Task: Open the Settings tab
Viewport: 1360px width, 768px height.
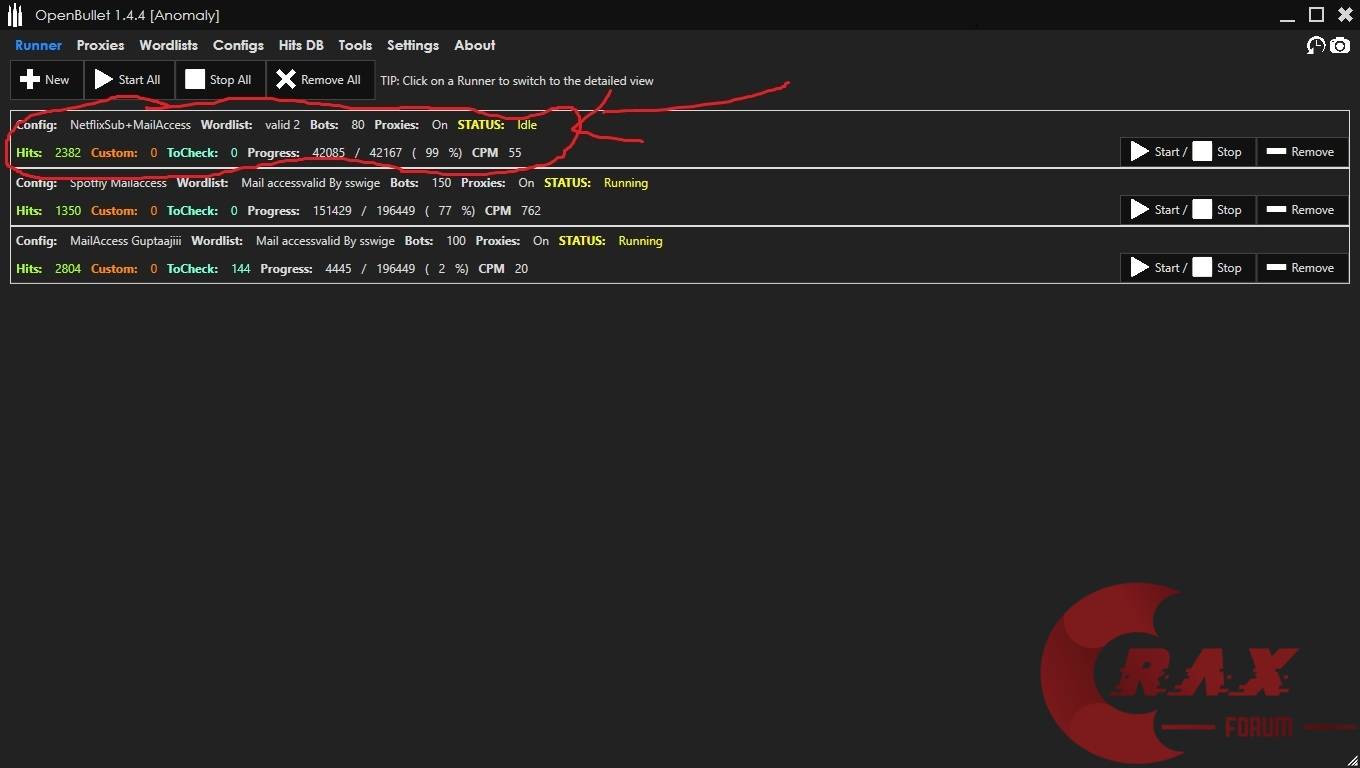Action: coord(413,45)
